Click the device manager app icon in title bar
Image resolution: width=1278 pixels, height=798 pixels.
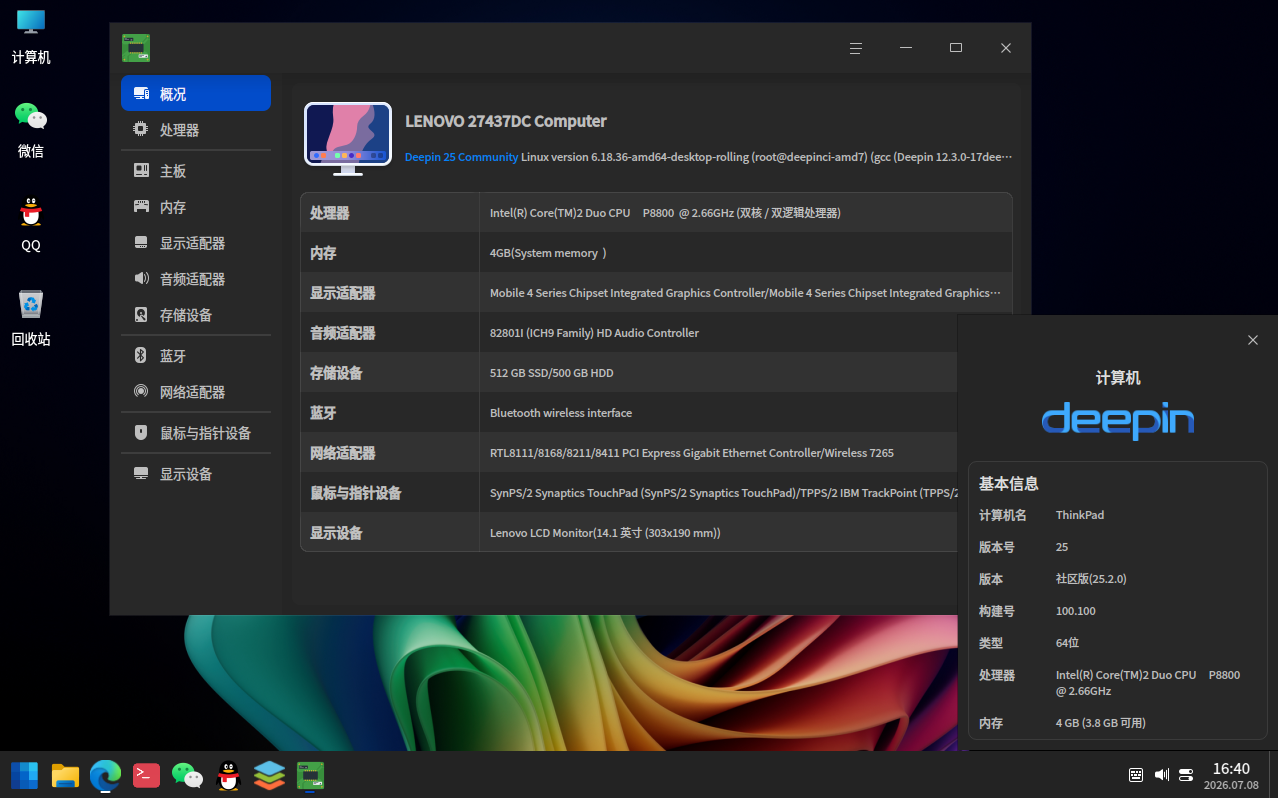[136, 48]
